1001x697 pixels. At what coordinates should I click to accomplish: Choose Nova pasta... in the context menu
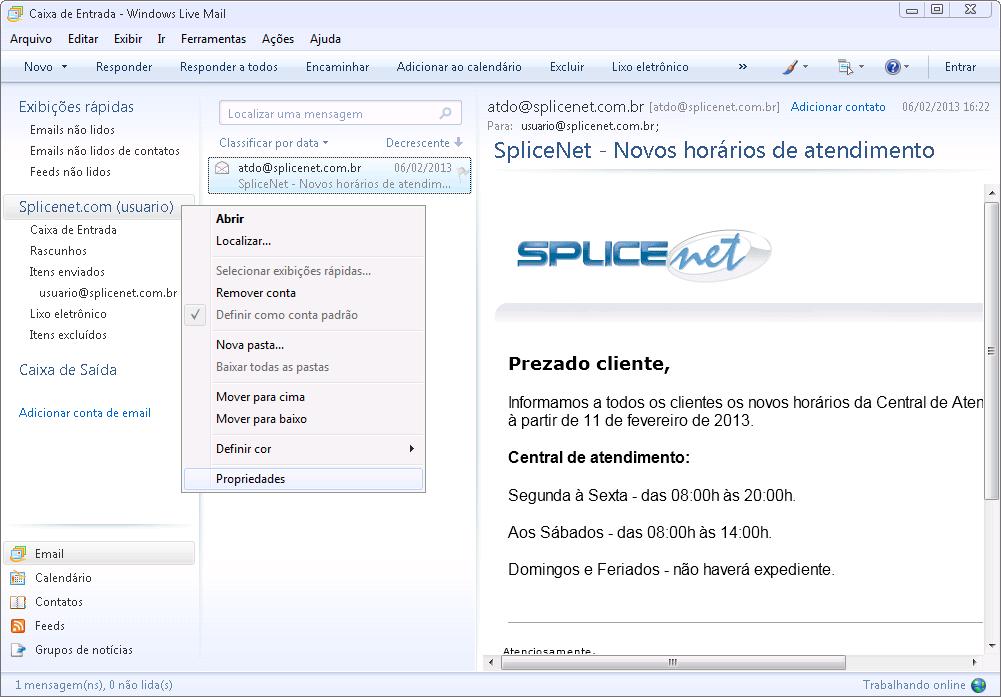coord(304,345)
